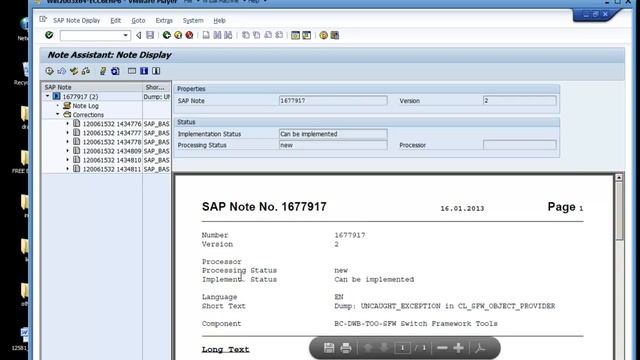Click the PDF previous page arrow
This screenshot has width=640, height=360.
click(x=368, y=348)
